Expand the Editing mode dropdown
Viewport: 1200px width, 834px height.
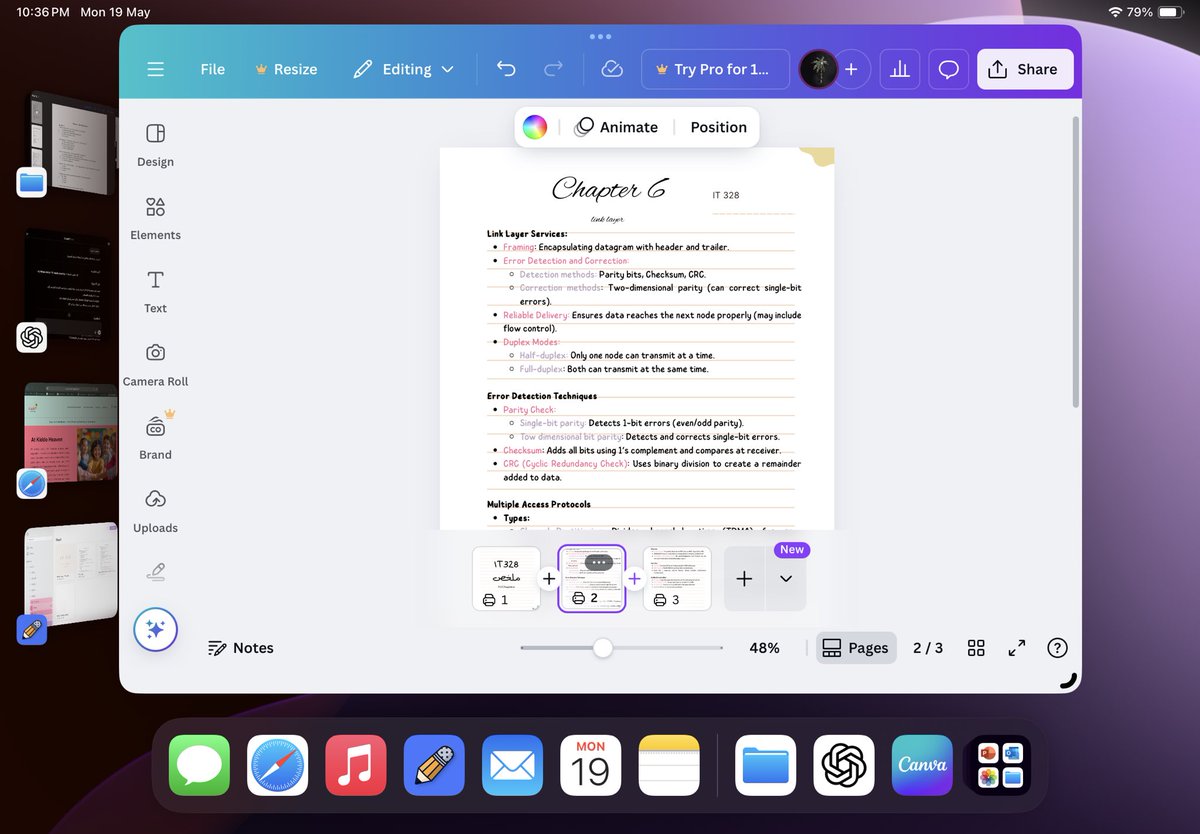(x=404, y=69)
